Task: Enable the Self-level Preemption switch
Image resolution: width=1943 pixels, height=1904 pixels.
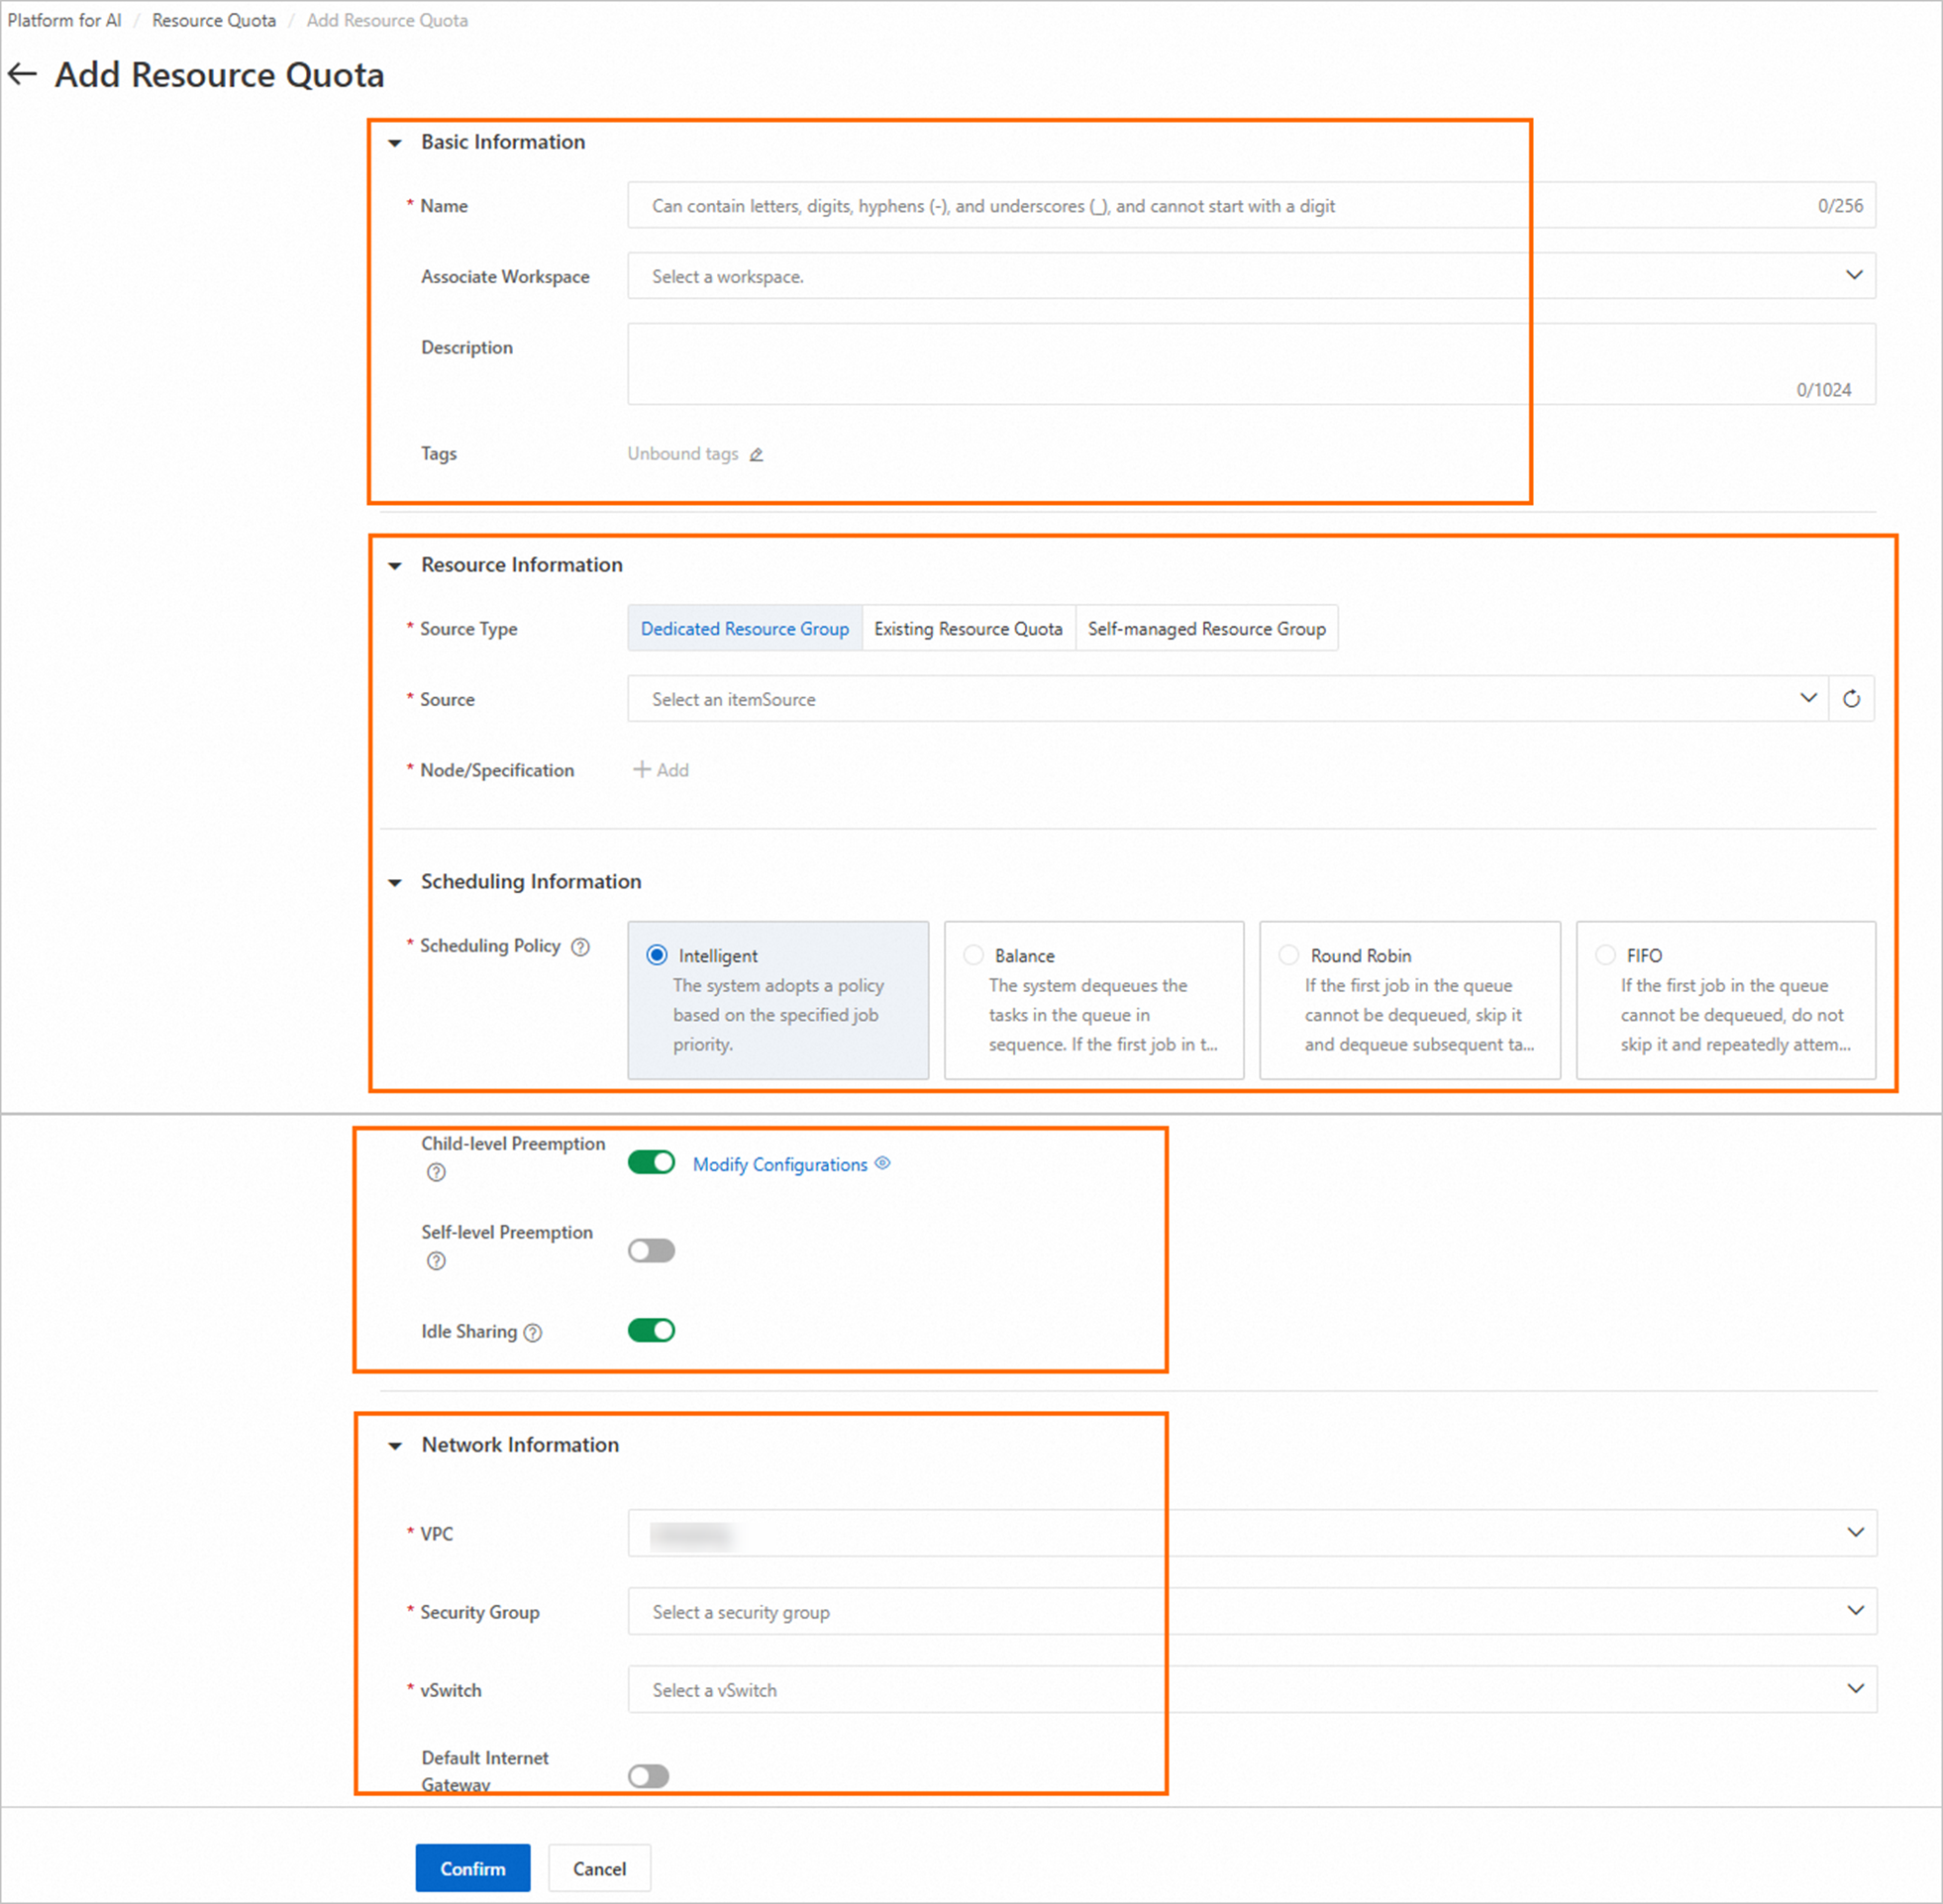Action: (651, 1251)
